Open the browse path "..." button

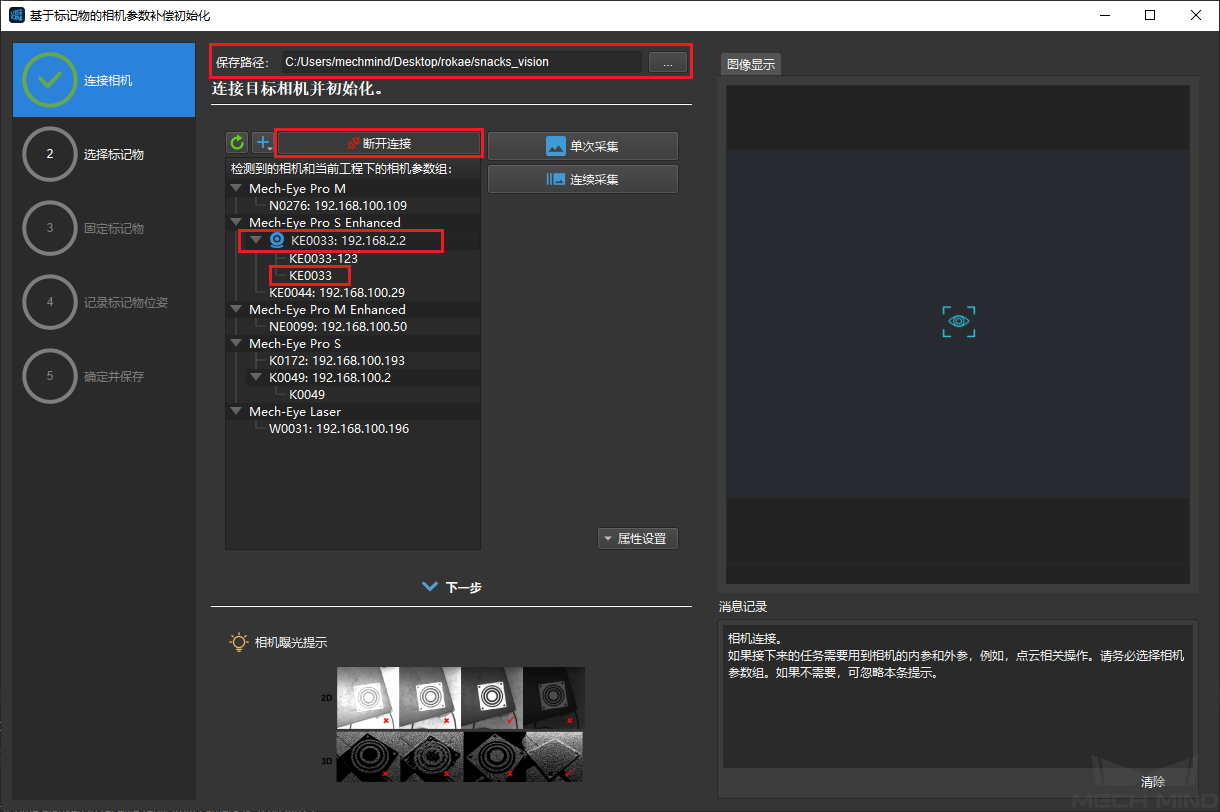[667, 62]
